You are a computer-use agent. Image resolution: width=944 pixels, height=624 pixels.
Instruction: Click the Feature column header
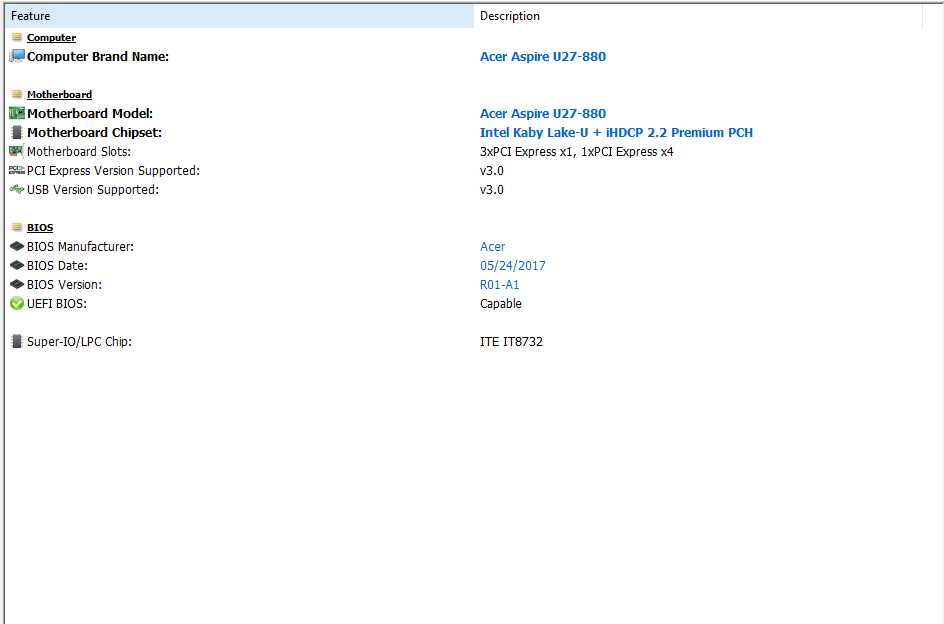click(240, 16)
